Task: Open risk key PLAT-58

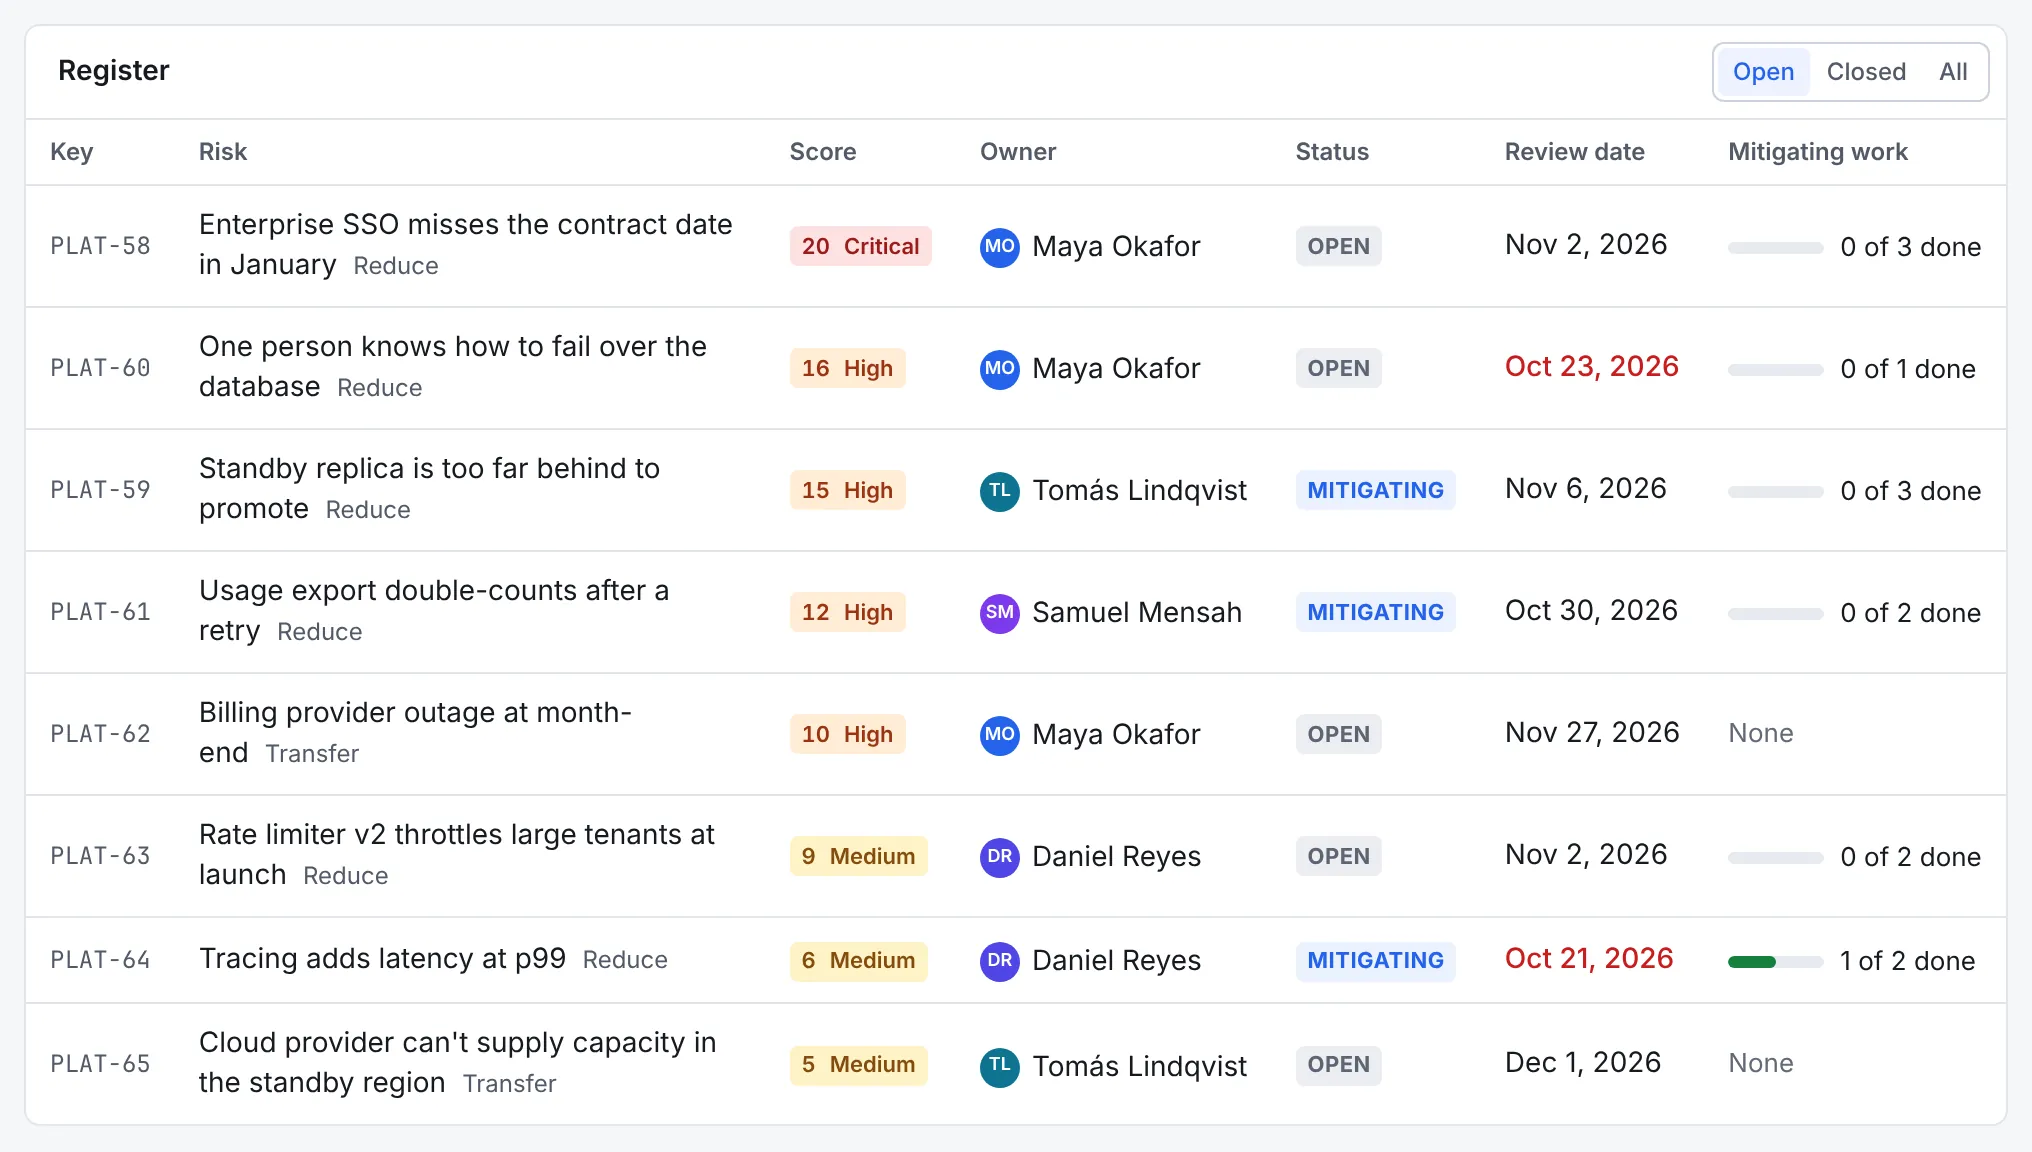Action: click(100, 246)
